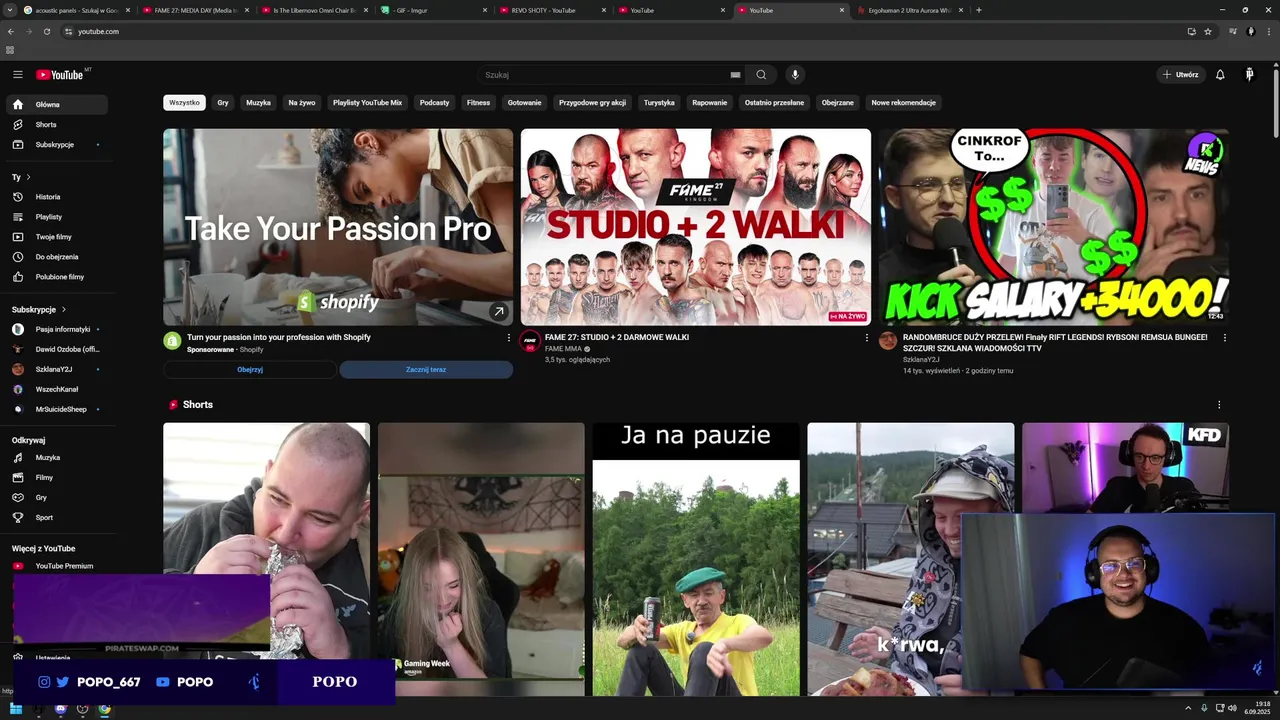The width and height of the screenshot is (1280, 720).
Task: Open more options for FAME 27 video
Action: click(x=867, y=338)
